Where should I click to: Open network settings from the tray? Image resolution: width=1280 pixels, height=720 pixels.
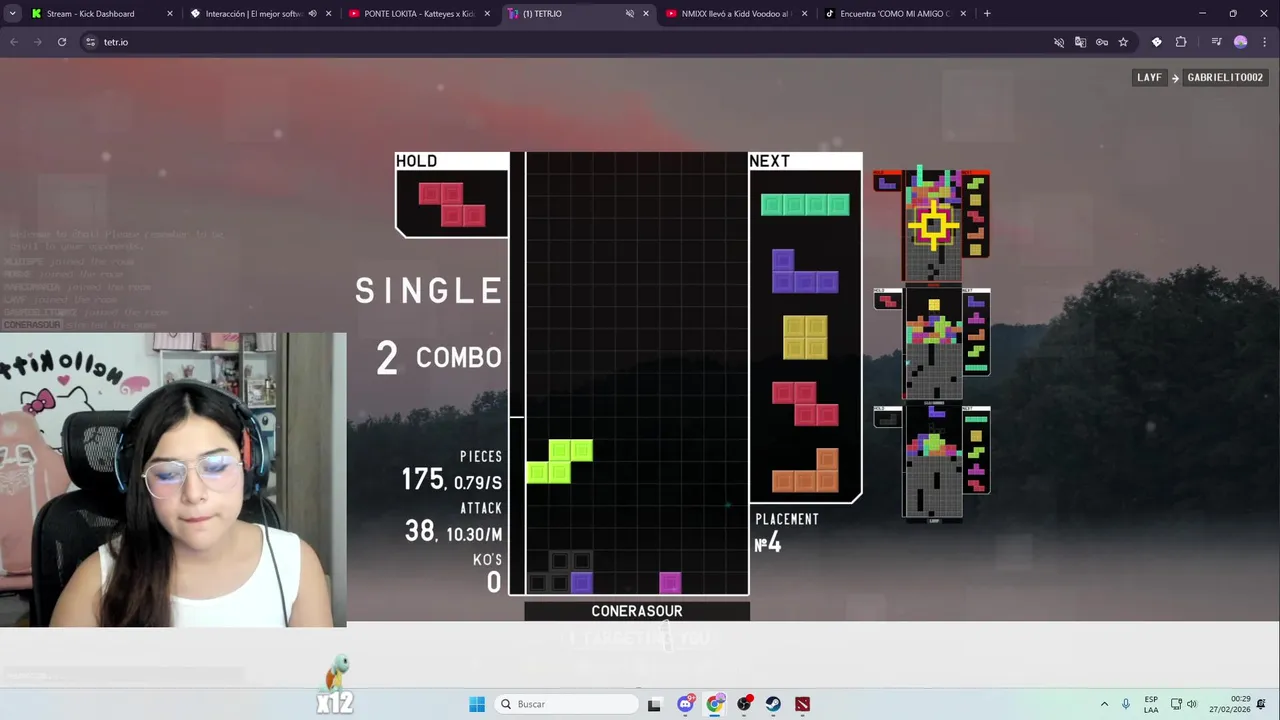[1177, 704]
